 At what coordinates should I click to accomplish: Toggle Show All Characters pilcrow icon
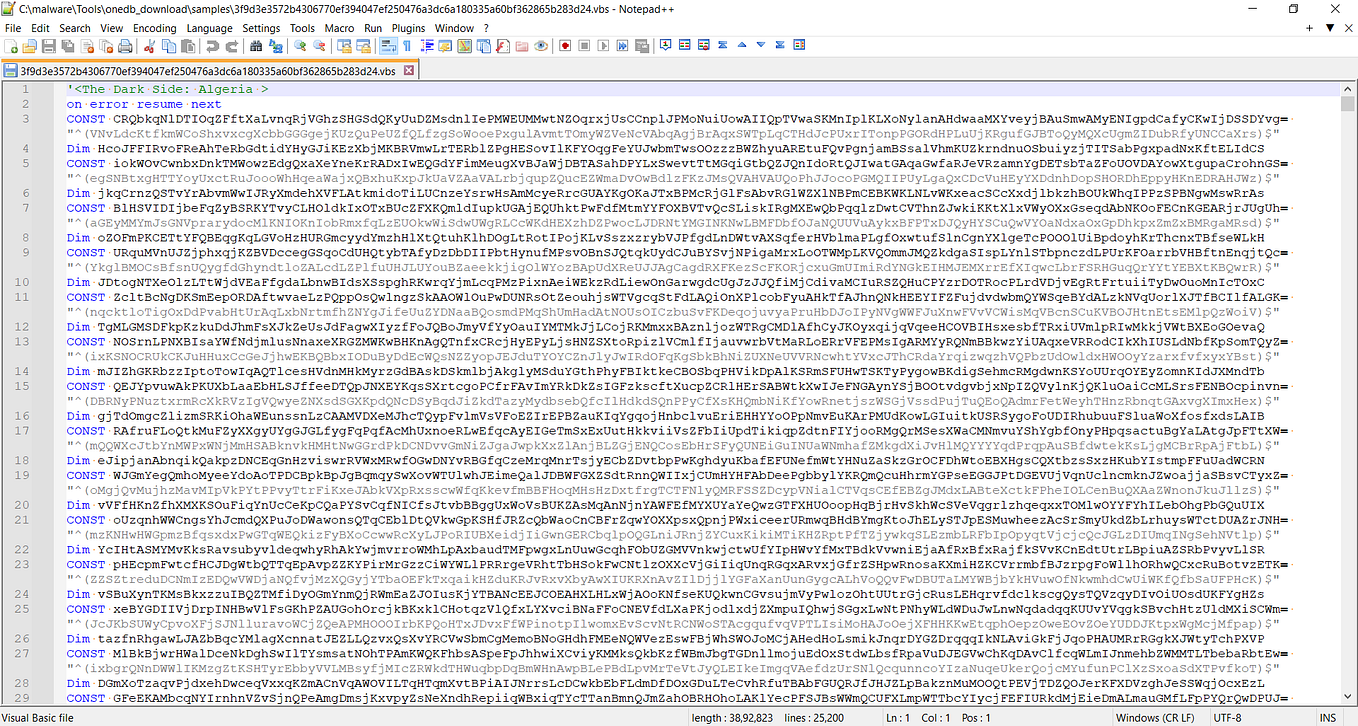[x=407, y=46]
